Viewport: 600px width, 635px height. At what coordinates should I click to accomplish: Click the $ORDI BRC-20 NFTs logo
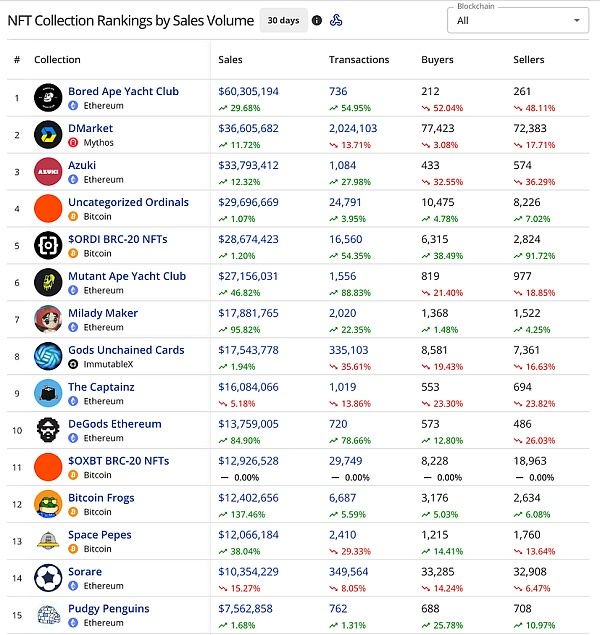(48, 245)
